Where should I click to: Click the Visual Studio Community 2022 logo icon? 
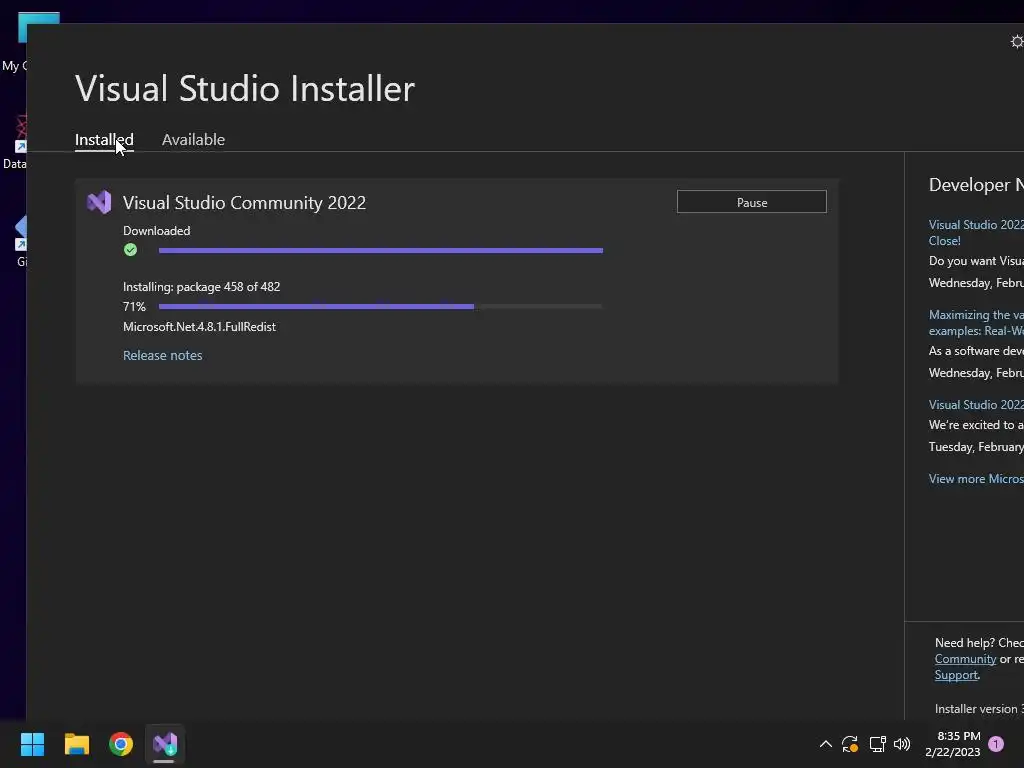[x=99, y=202]
